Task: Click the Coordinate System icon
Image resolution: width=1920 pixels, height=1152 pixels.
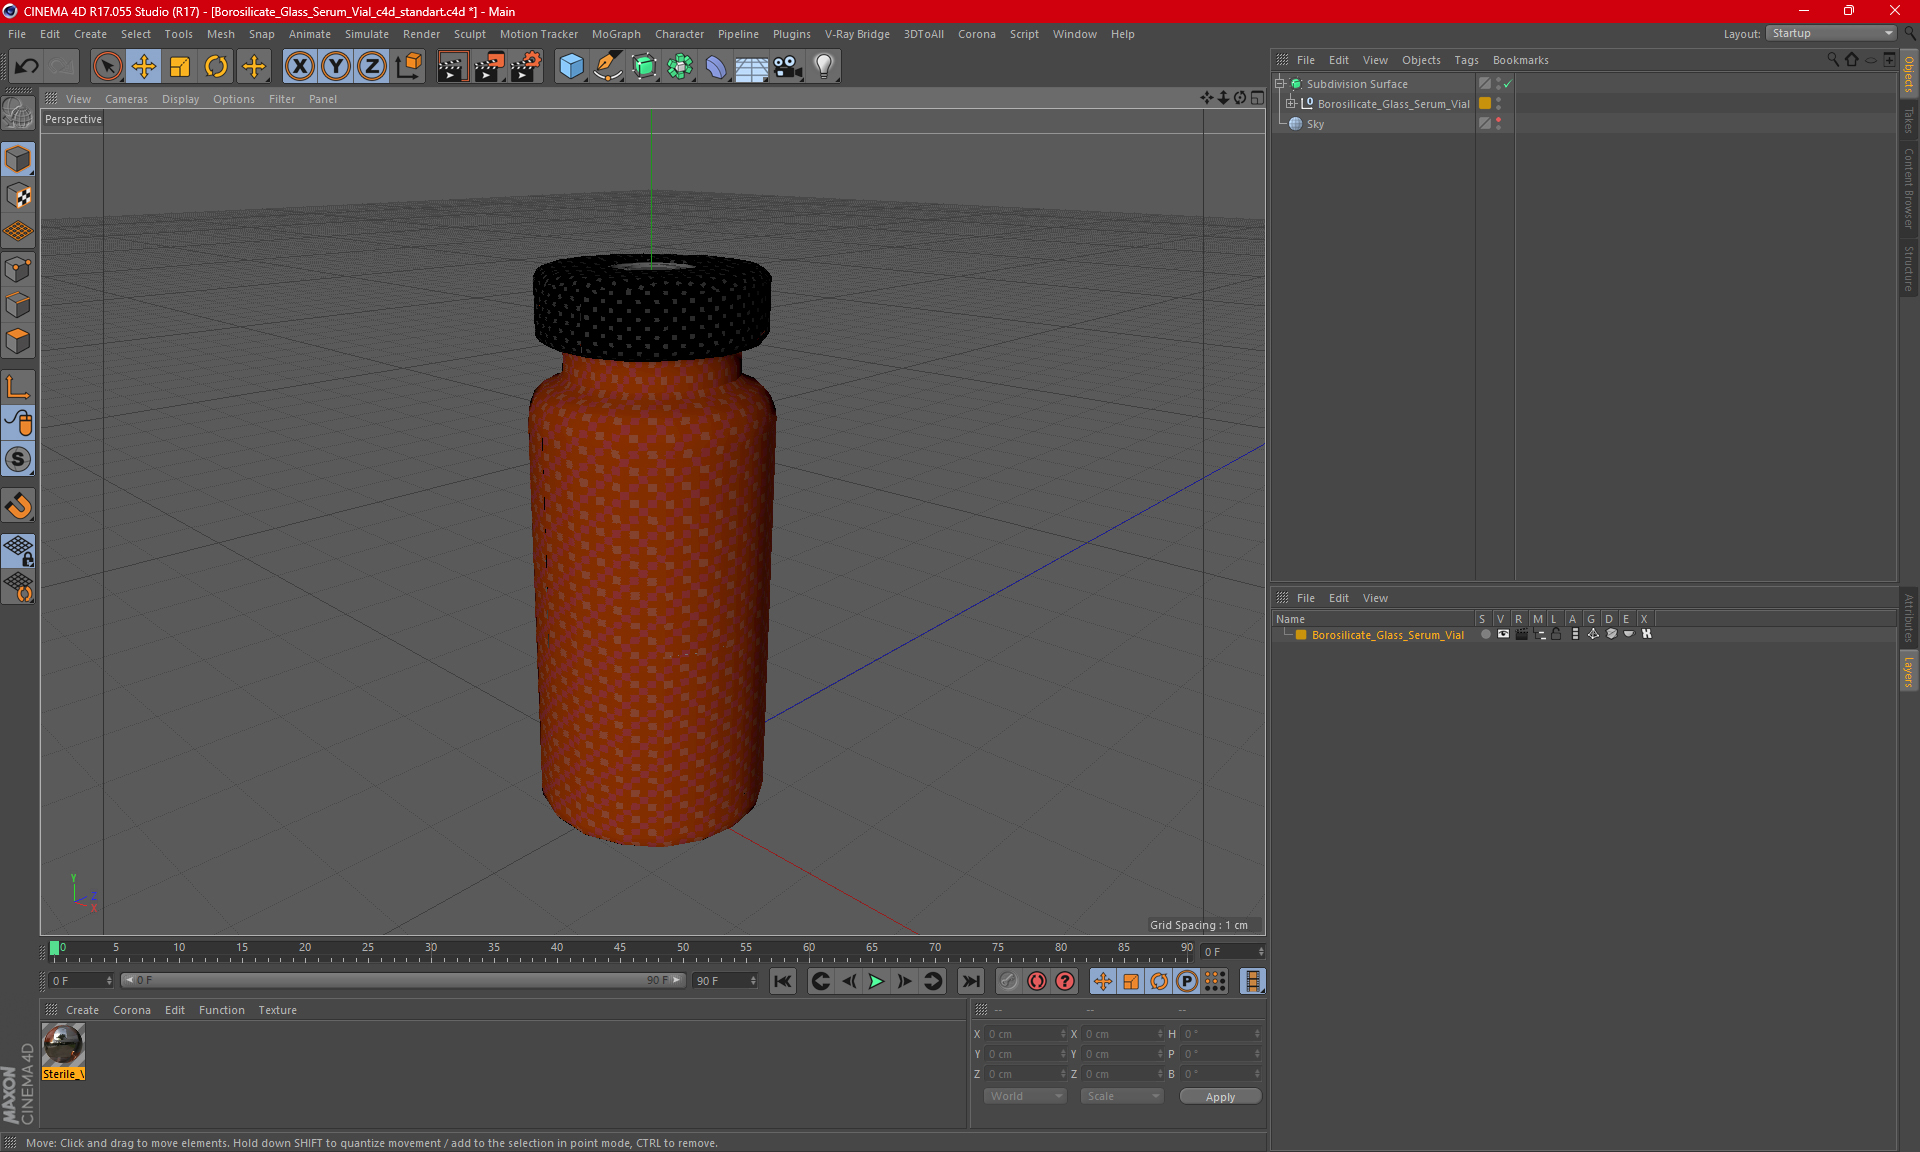Action: (408, 66)
